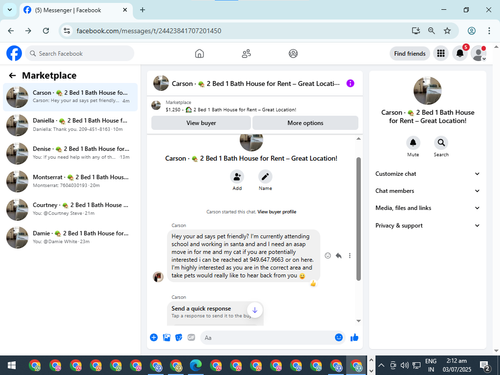
Task: Open the install app icon in address bar
Action: (415, 31)
